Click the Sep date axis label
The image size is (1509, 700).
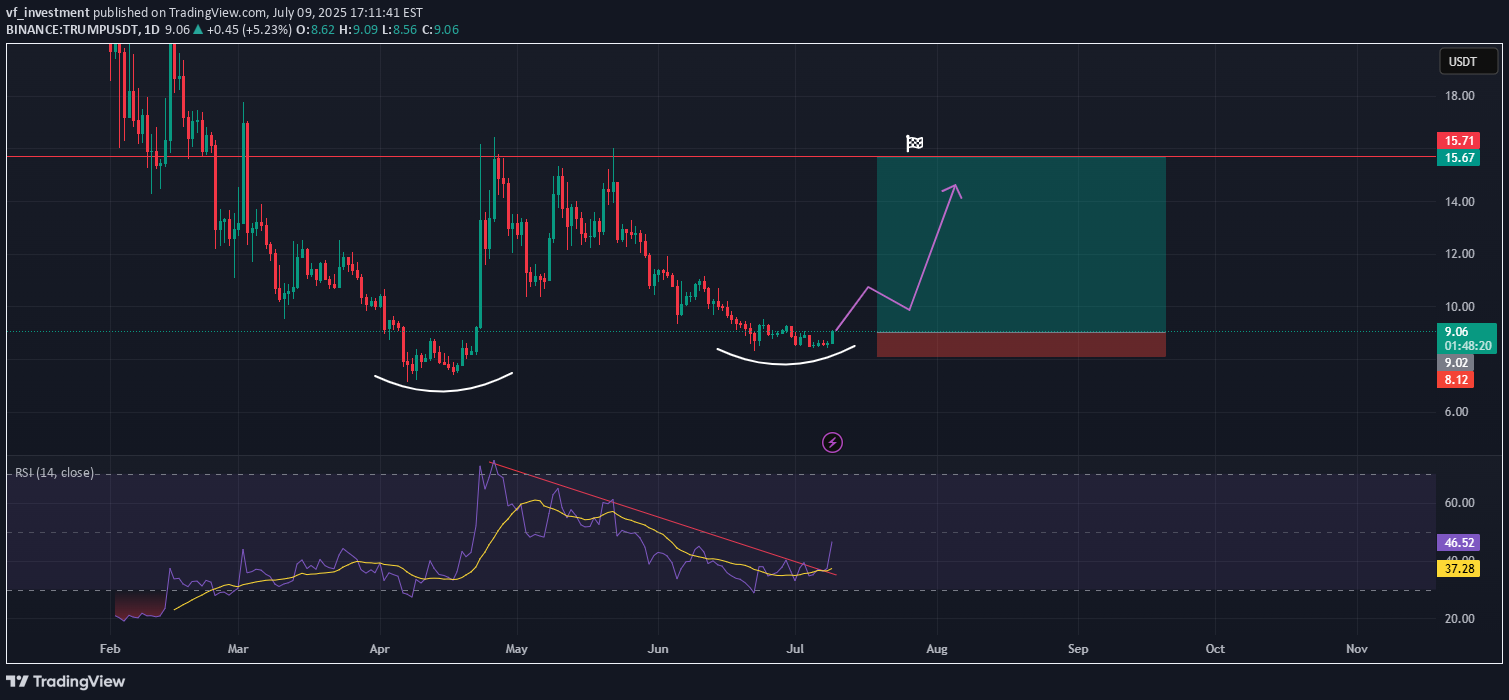point(1078,648)
